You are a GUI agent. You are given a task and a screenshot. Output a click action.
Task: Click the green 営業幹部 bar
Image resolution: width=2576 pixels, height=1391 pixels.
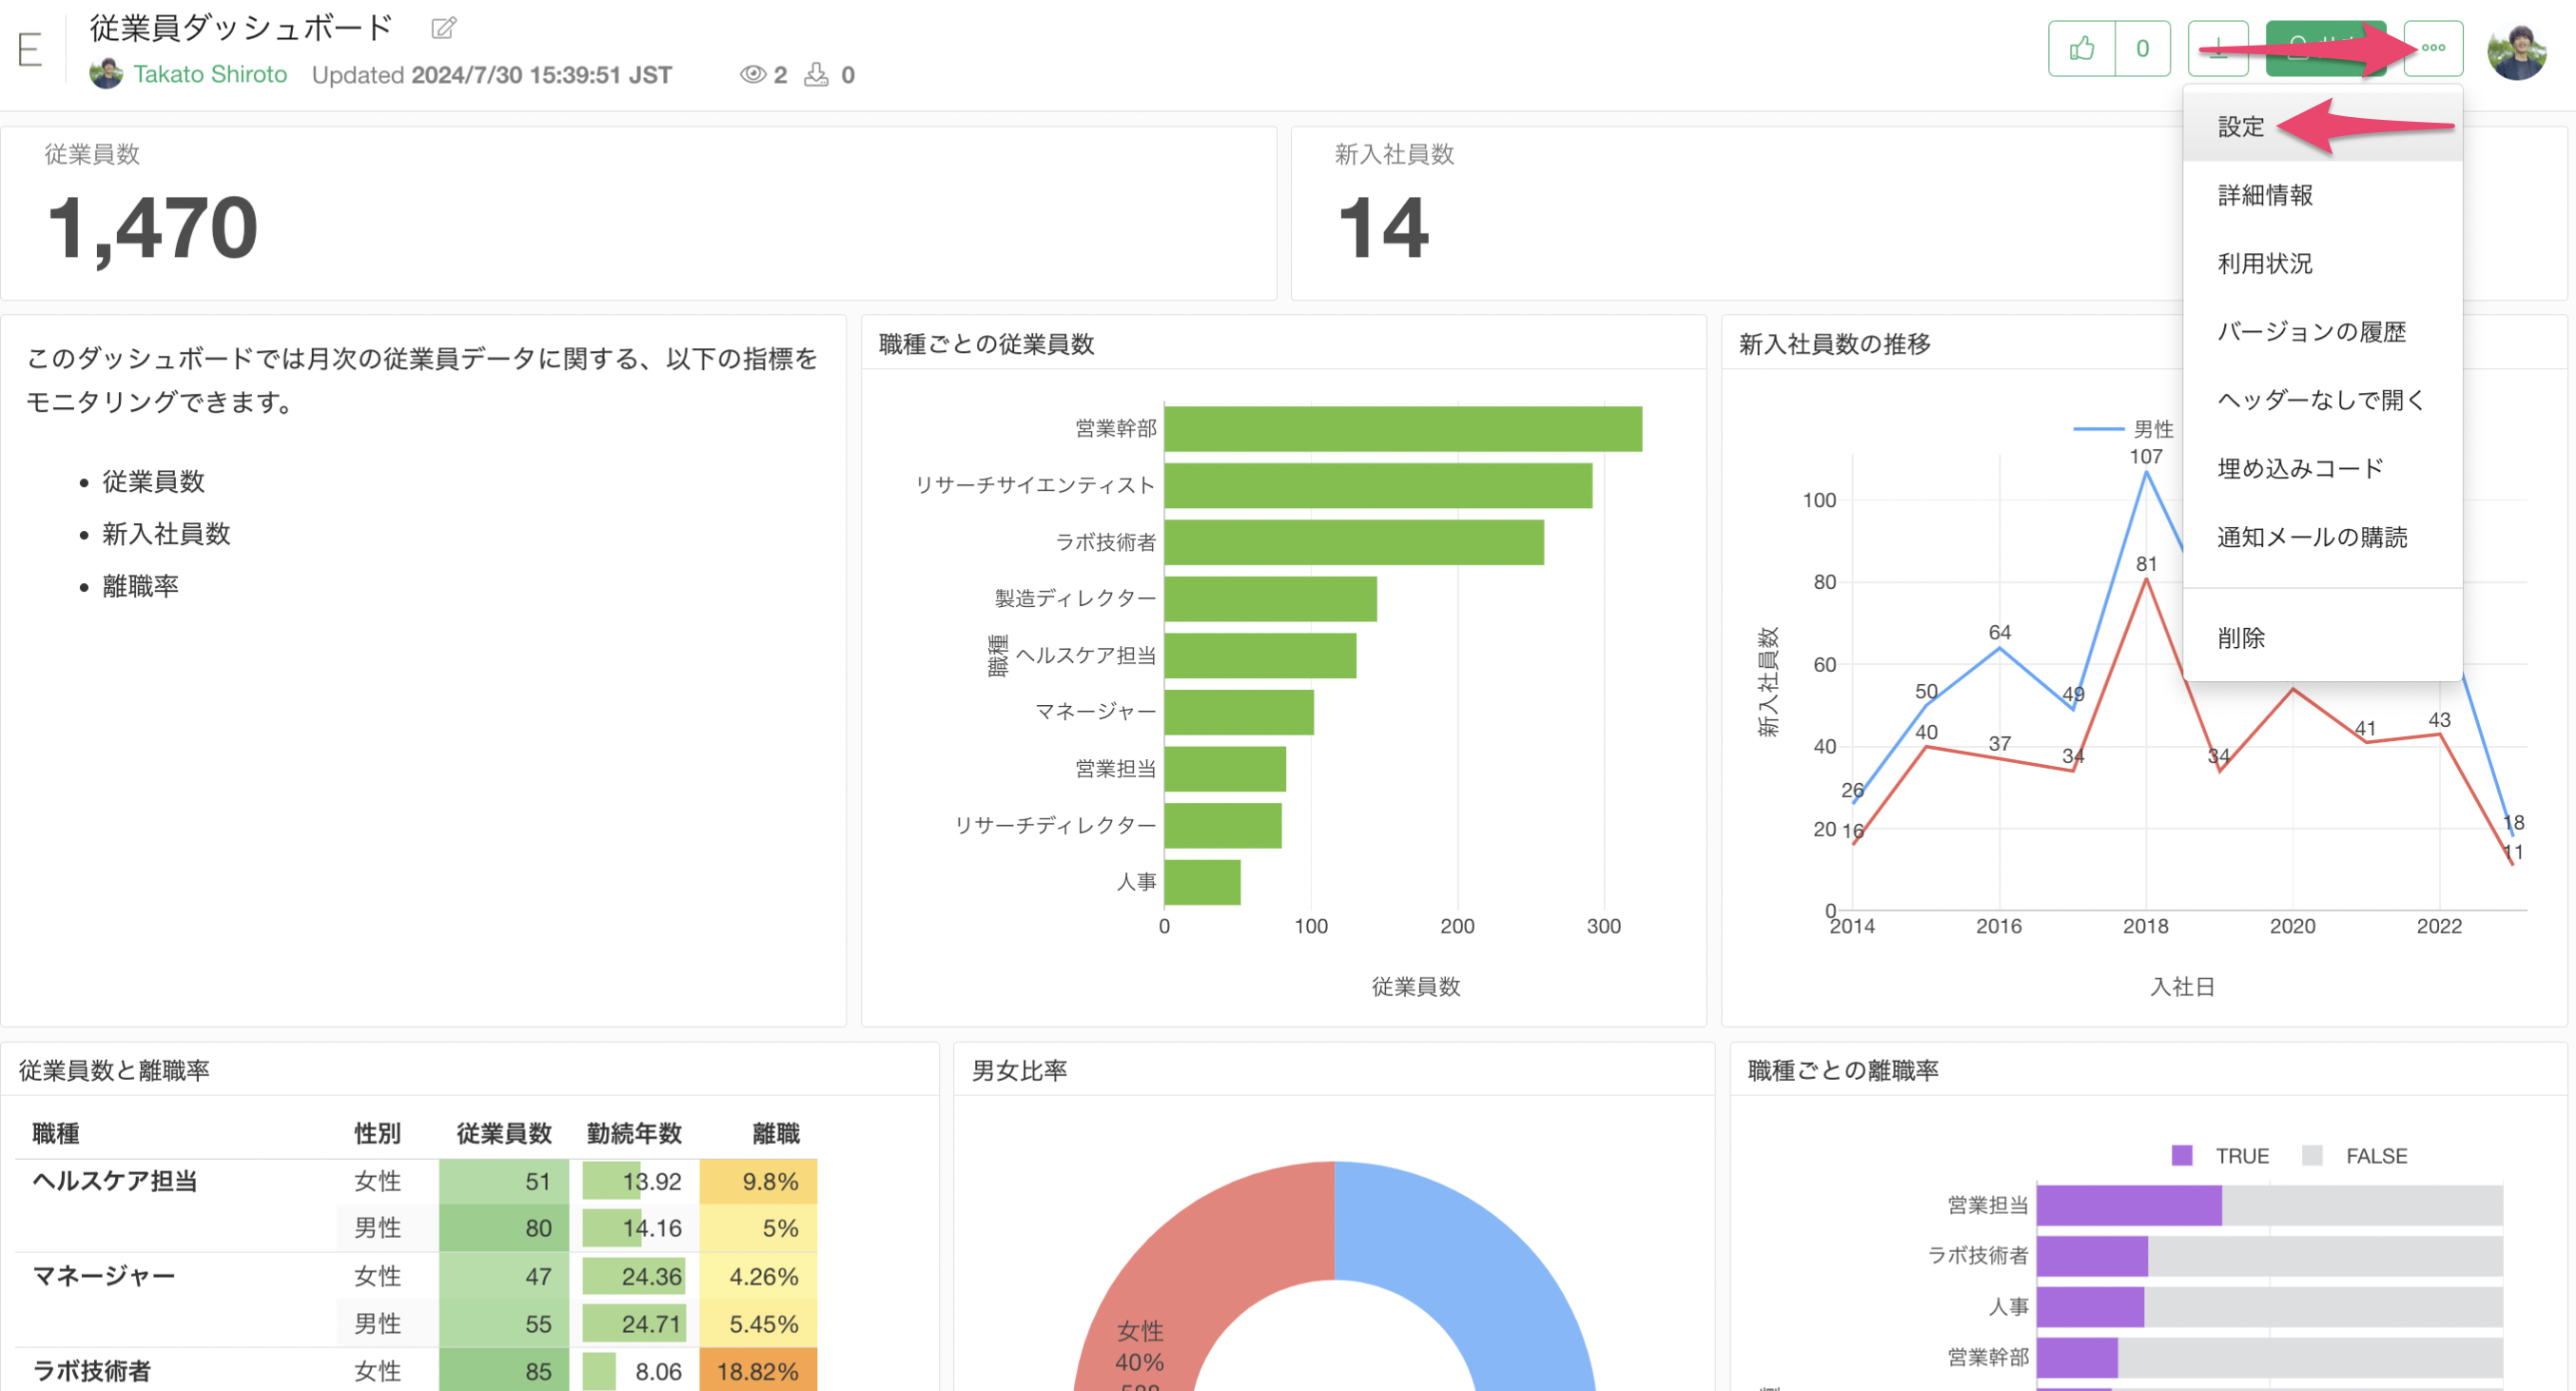pyautogui.click(x=1403, y=429)
